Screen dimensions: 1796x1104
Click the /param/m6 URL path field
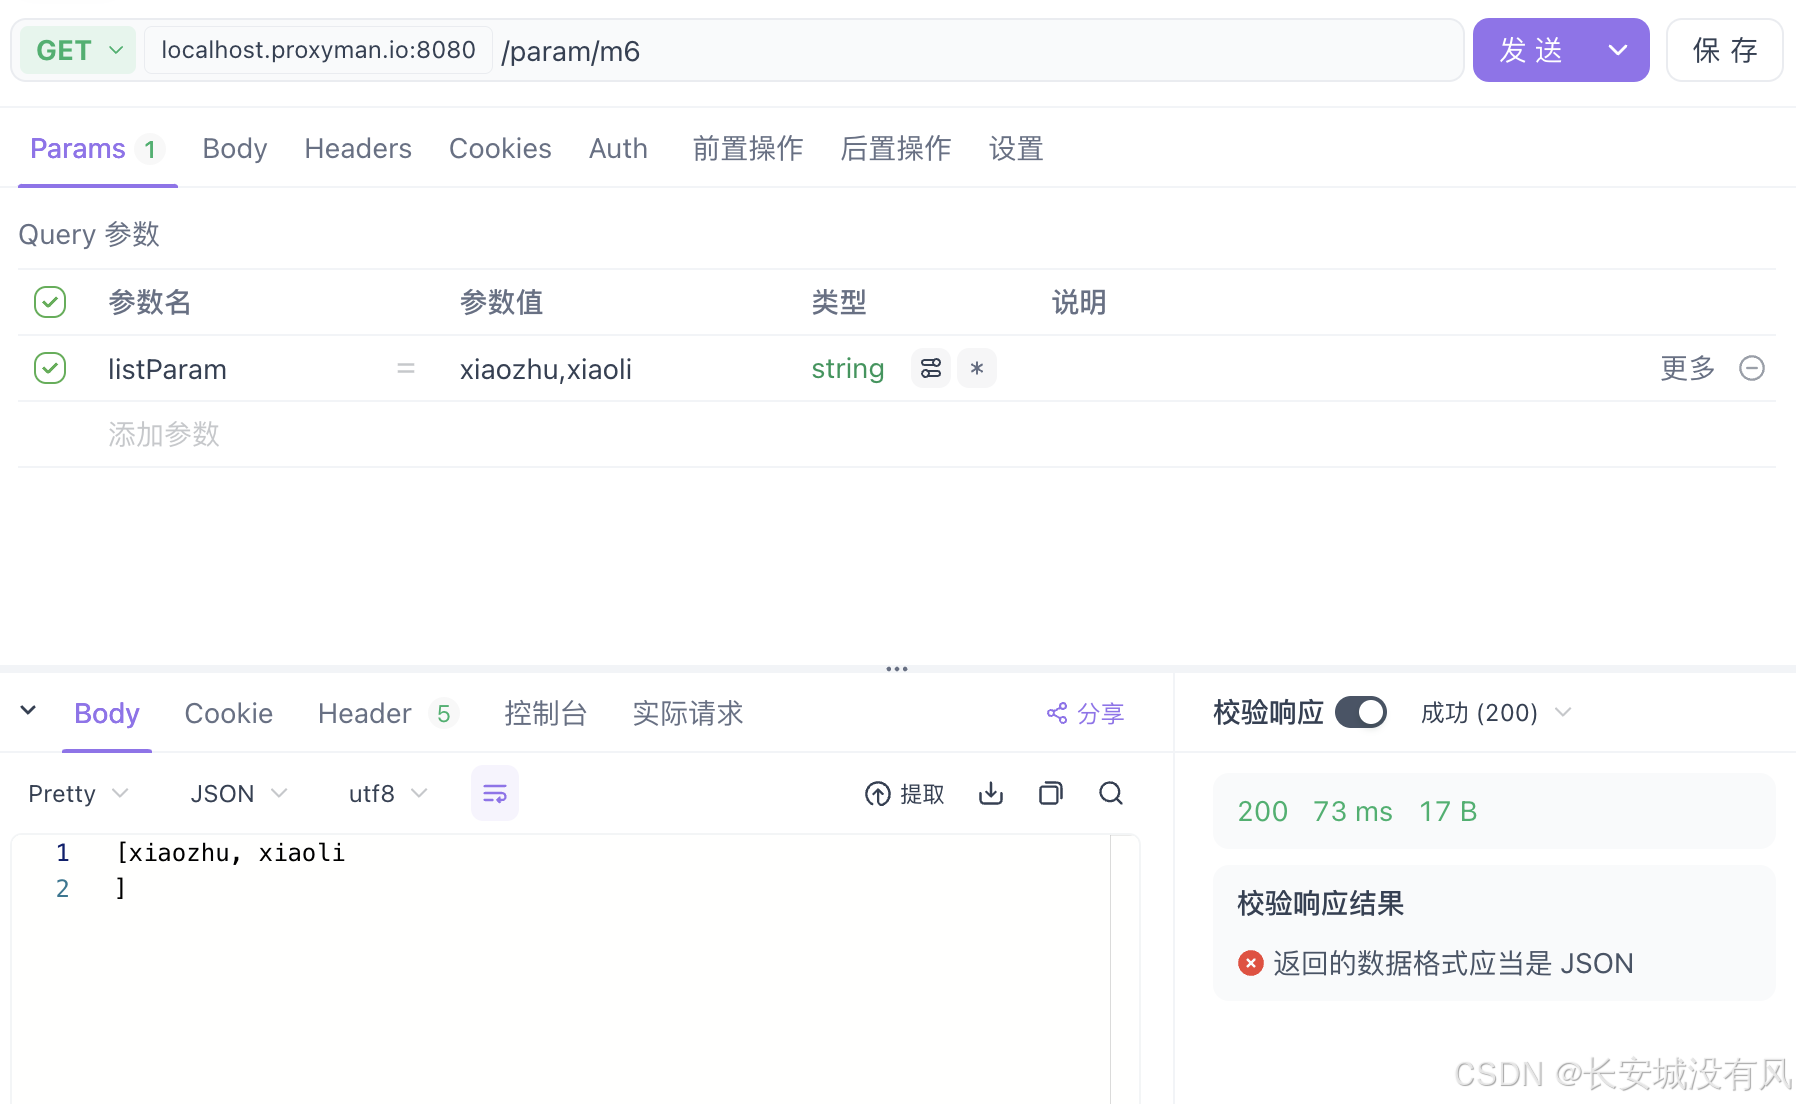click(980, 50)
